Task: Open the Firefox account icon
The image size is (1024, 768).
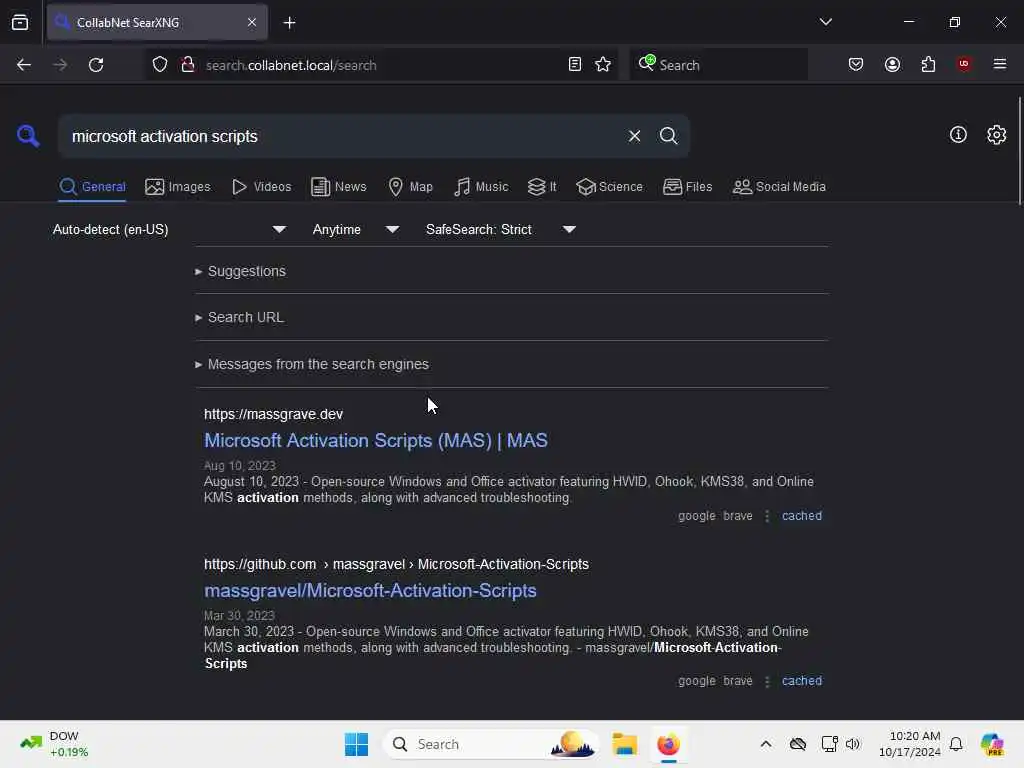Action: [x=892, y=65]
